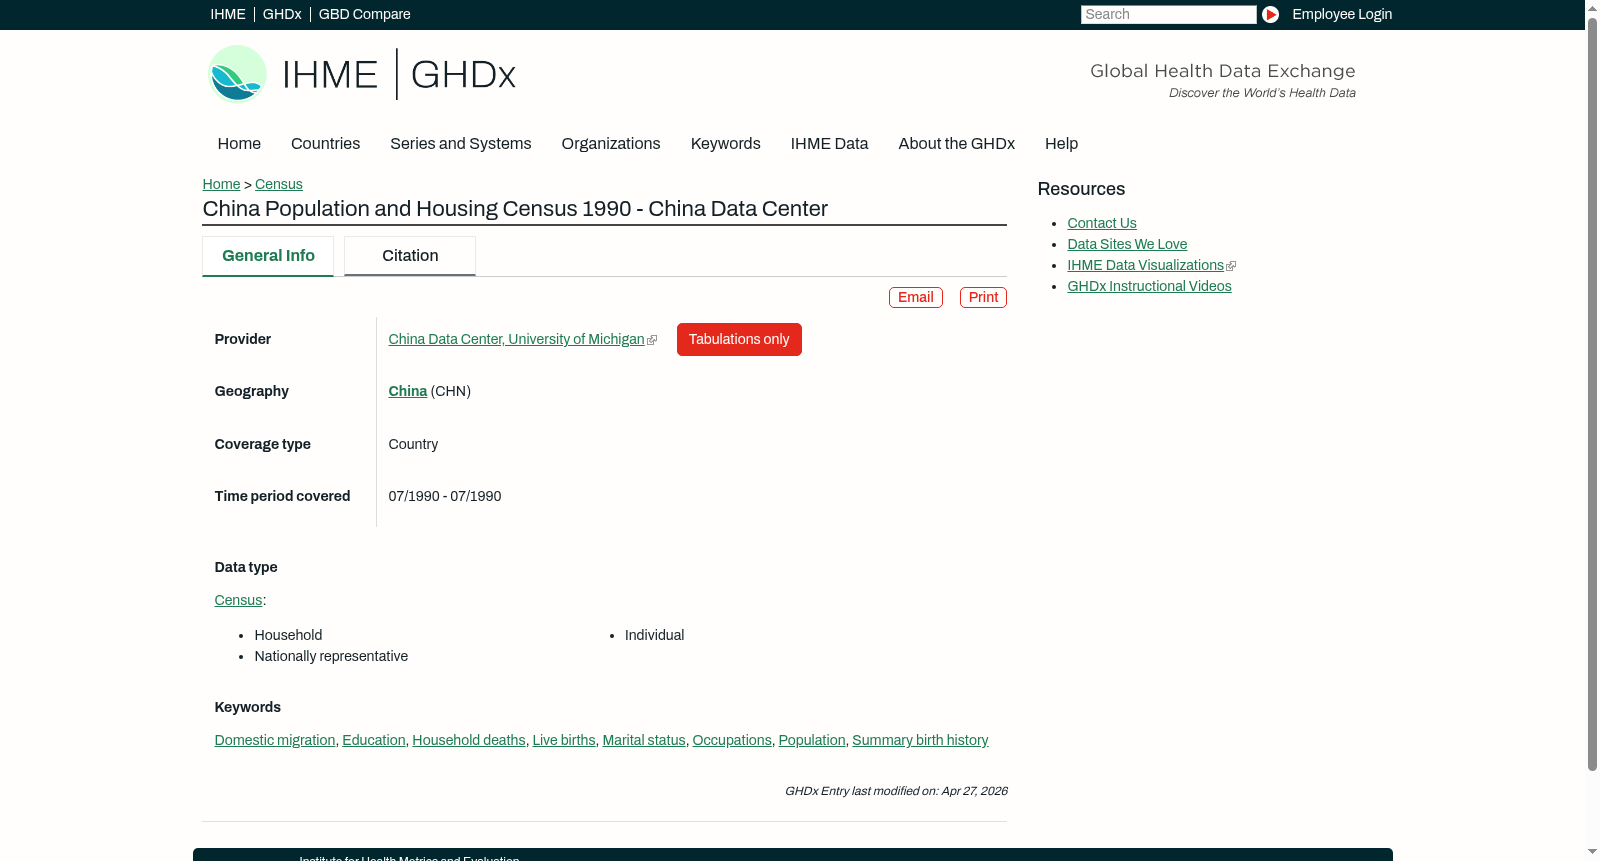1600x861 pixels.
Task: Open Data Sites We Love link
Action: click(x=1127, y=244)
